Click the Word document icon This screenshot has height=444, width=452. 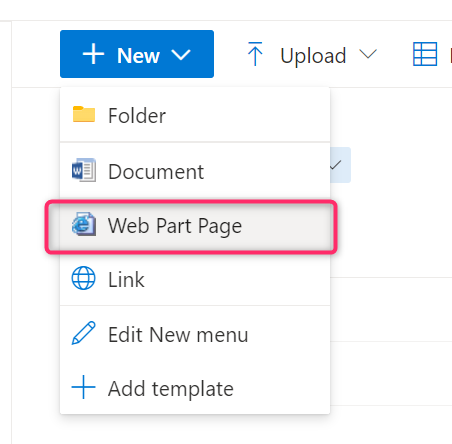[84, 170]
